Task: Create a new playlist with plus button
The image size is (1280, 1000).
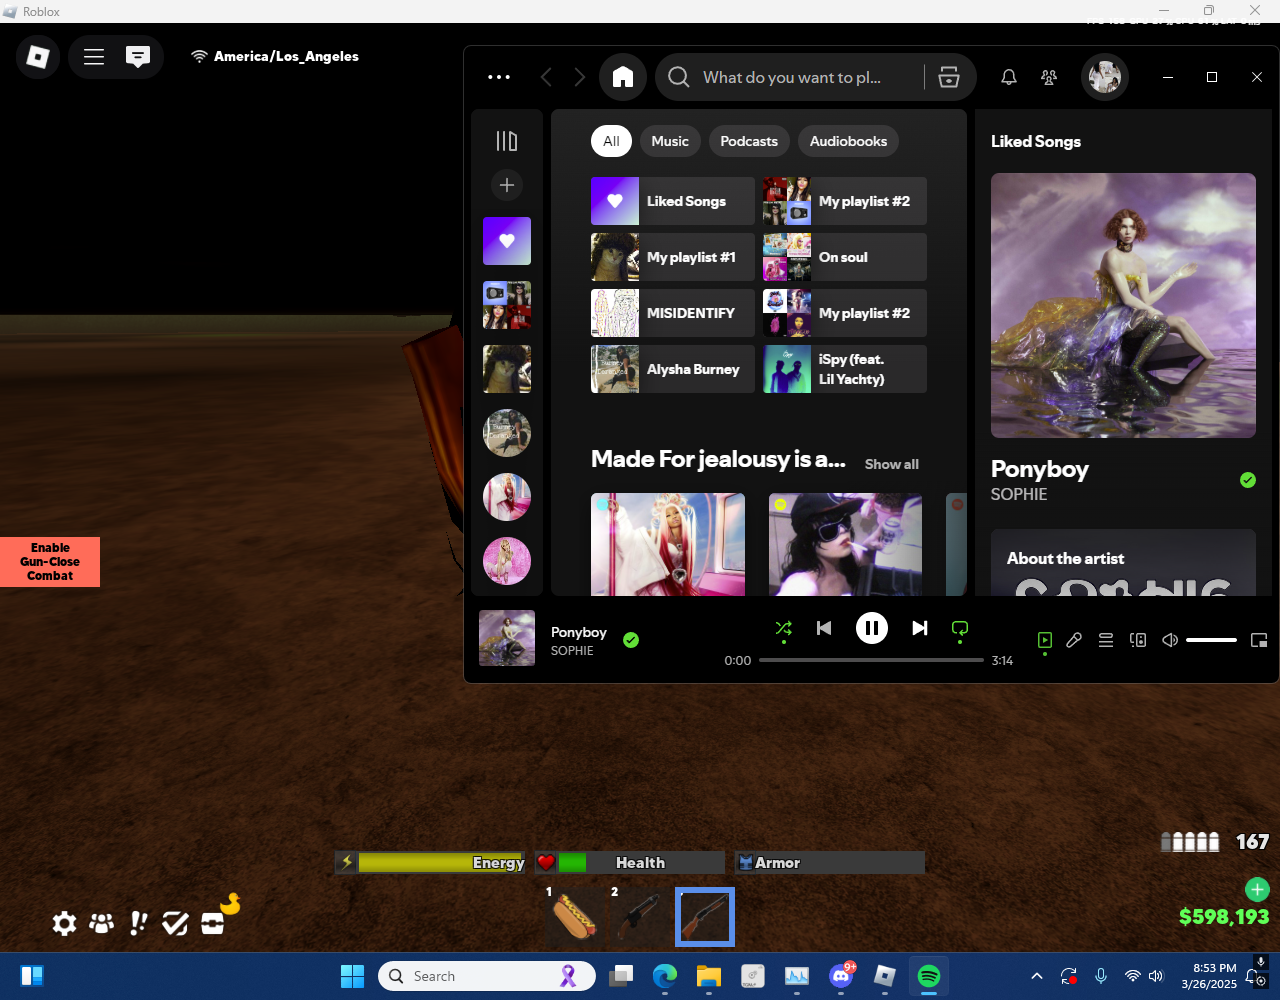Action: pos(507,185)
